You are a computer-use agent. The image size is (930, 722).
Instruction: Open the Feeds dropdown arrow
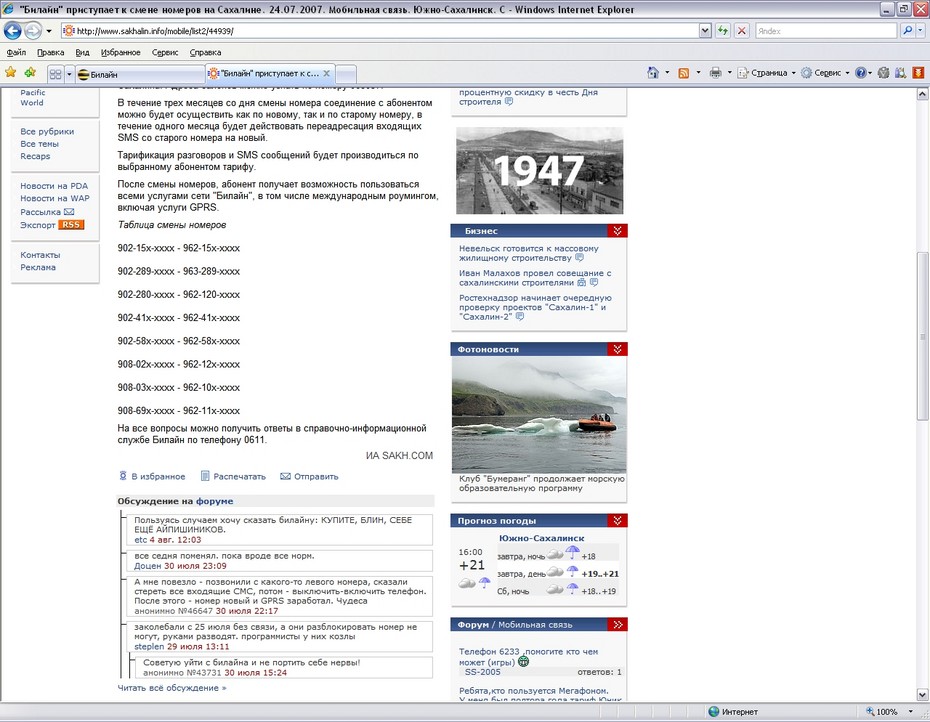click(698, 73)
